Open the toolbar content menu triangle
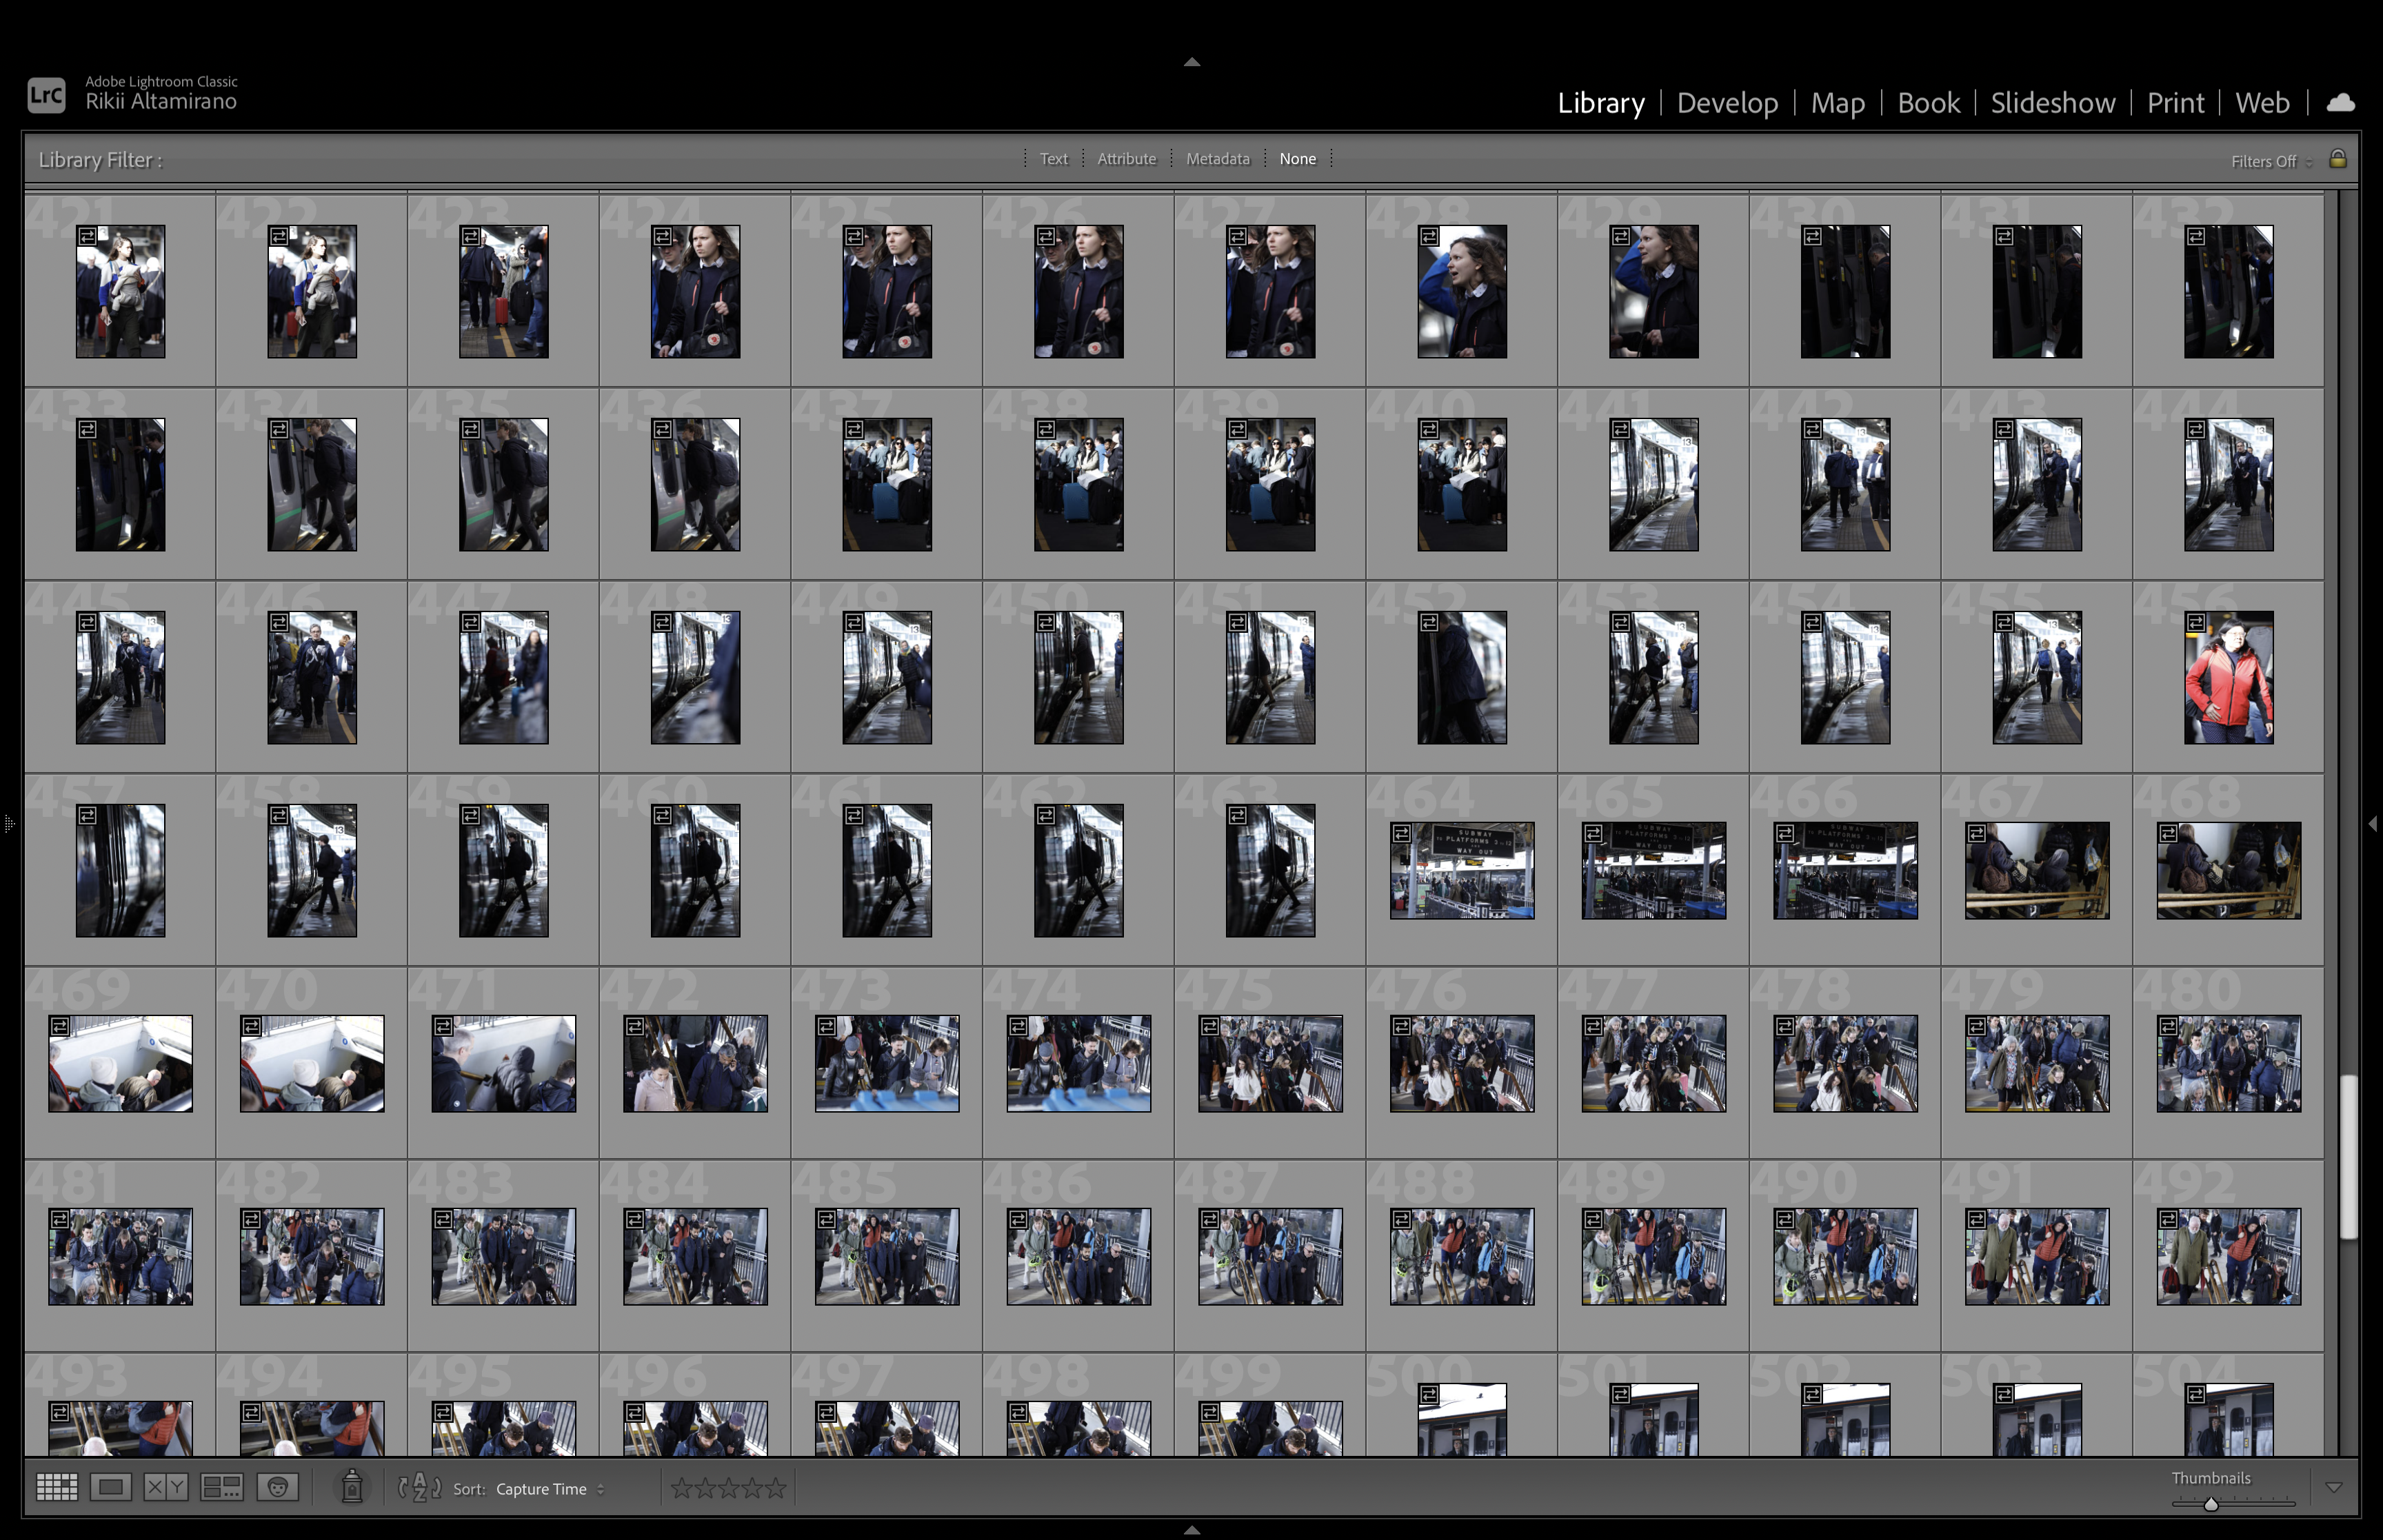 (x=2334, y=1488)
